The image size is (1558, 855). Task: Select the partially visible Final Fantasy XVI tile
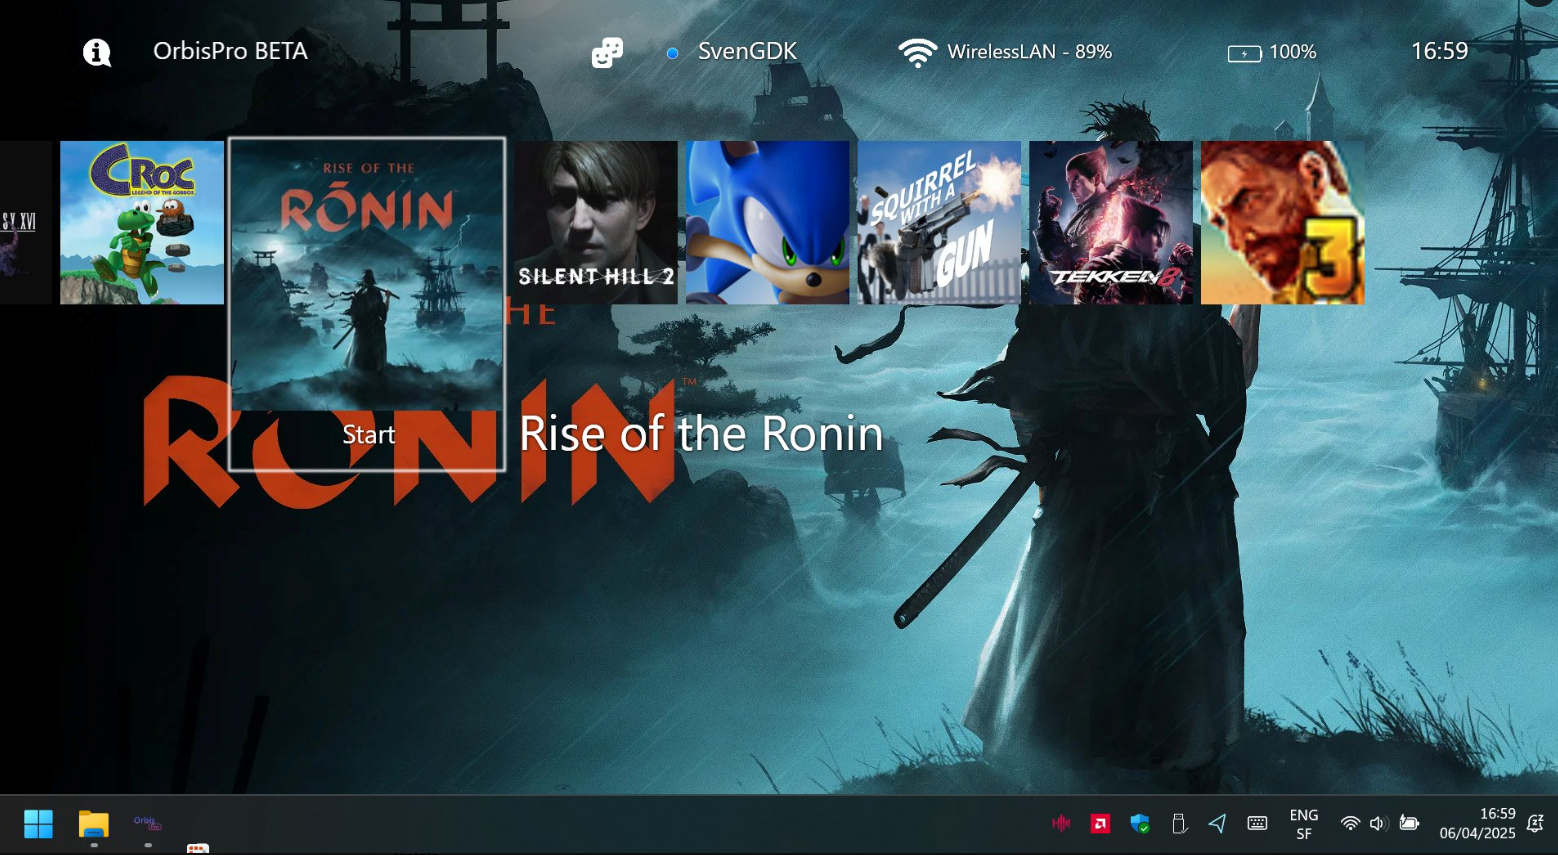pyautogui.click(x=26, y=222)
